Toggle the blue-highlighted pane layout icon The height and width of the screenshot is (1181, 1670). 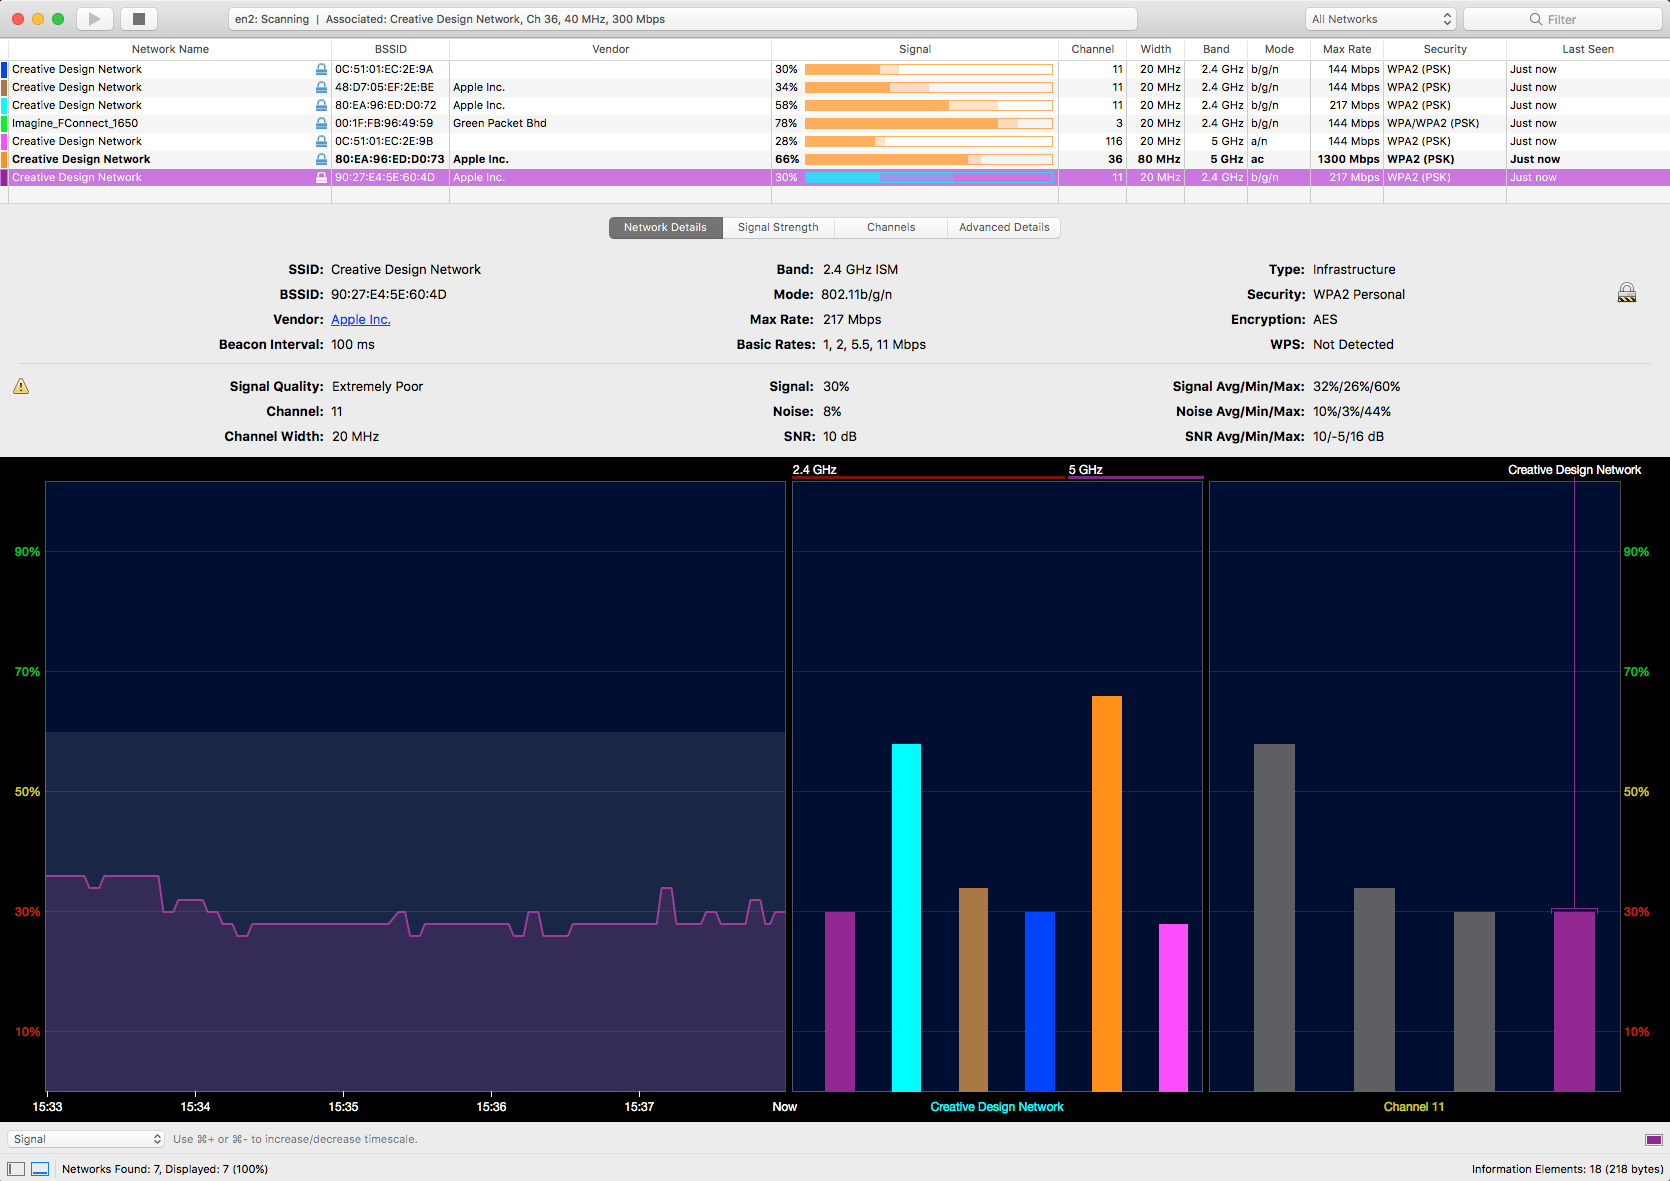(x=40, y=1169)
